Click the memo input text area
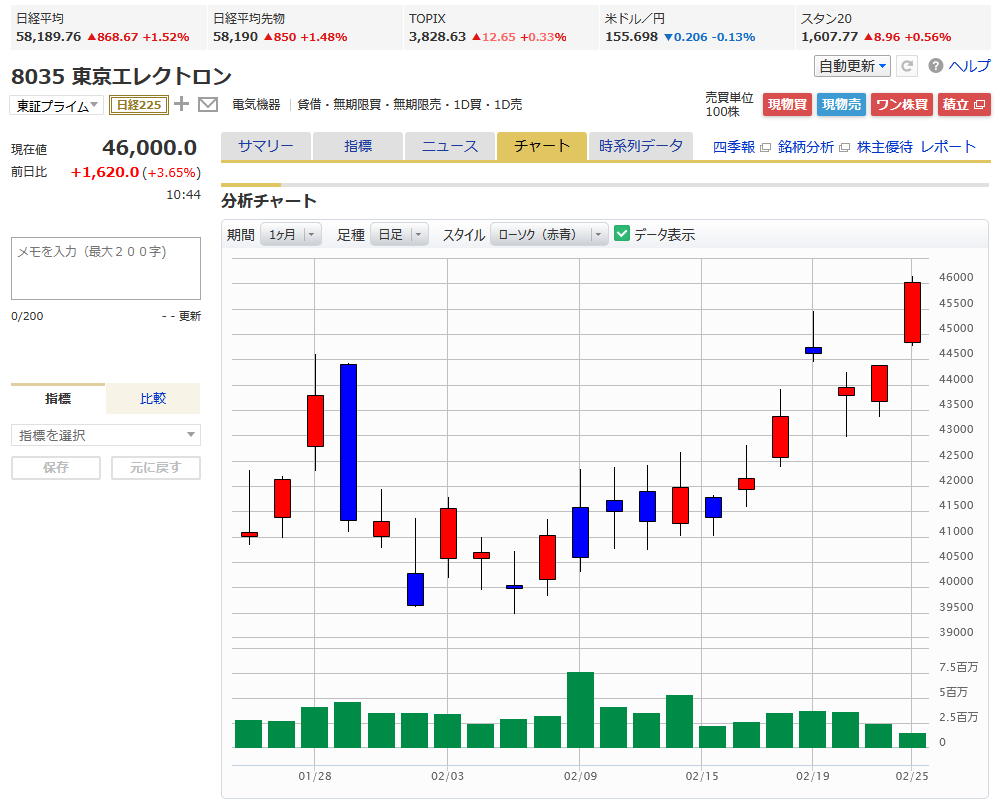This screenshot has height=804, width=1008. click(106, 268)
